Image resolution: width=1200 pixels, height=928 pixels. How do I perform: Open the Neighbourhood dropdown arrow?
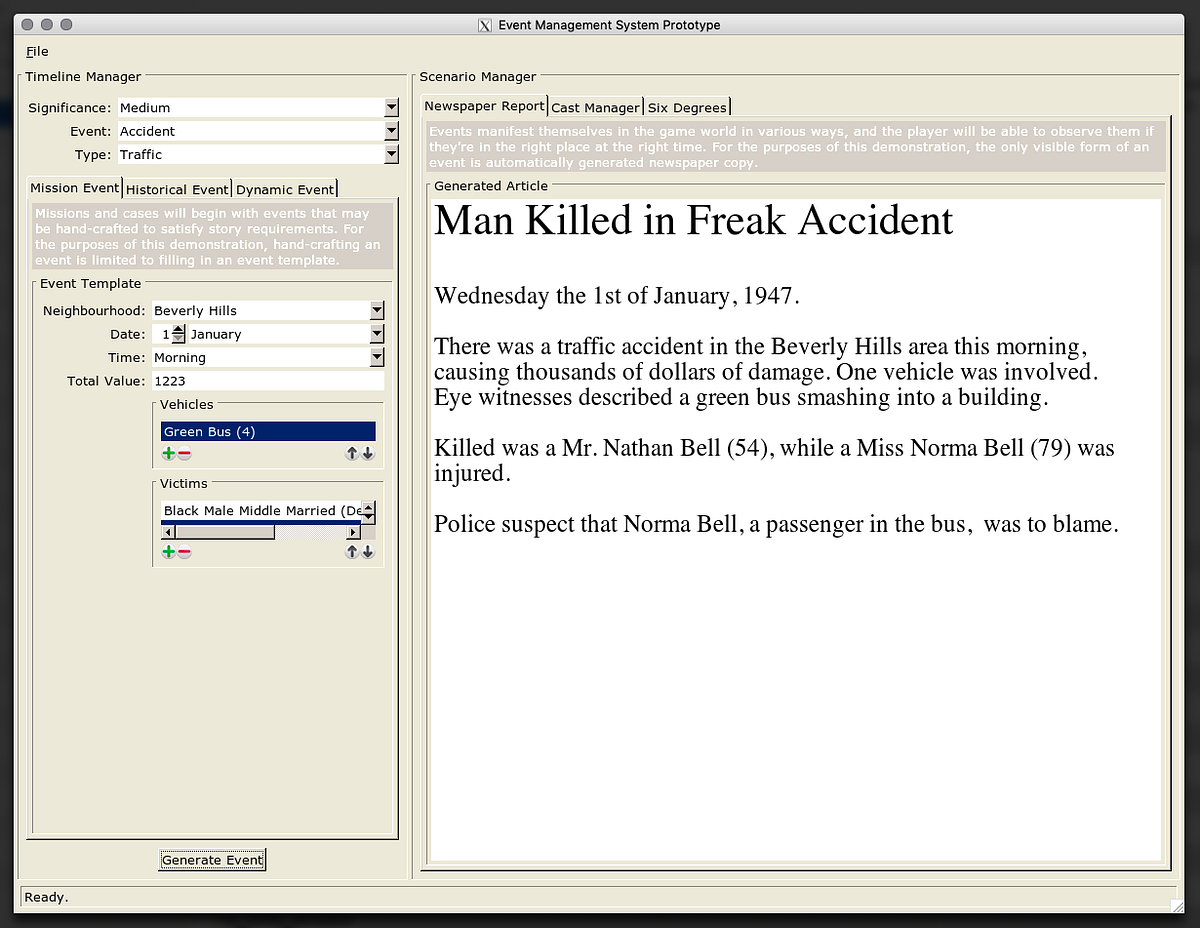tap(377, 310)
